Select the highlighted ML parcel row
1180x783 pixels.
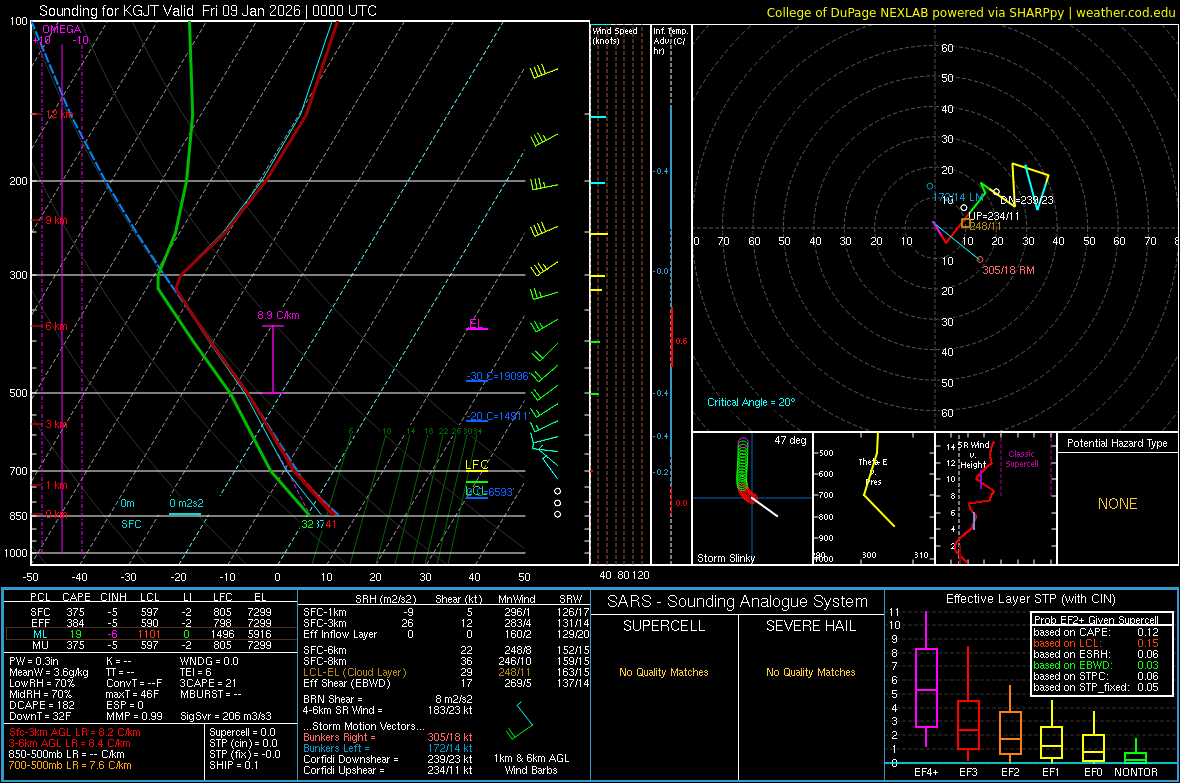150,634
